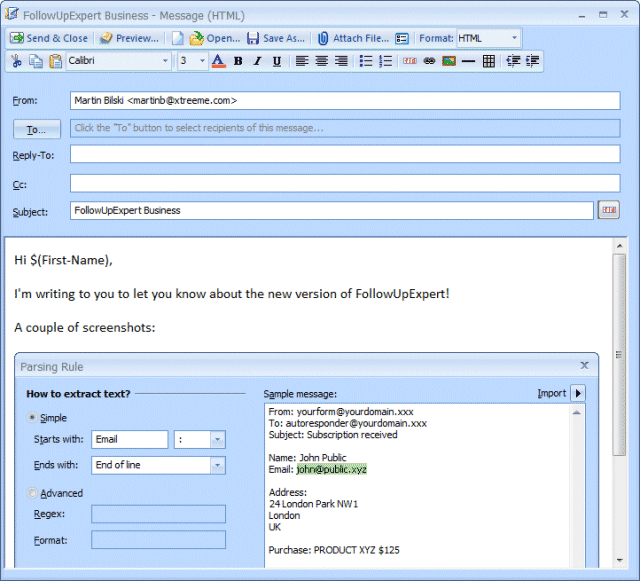Insert a picture into the message

click(449, 61)
